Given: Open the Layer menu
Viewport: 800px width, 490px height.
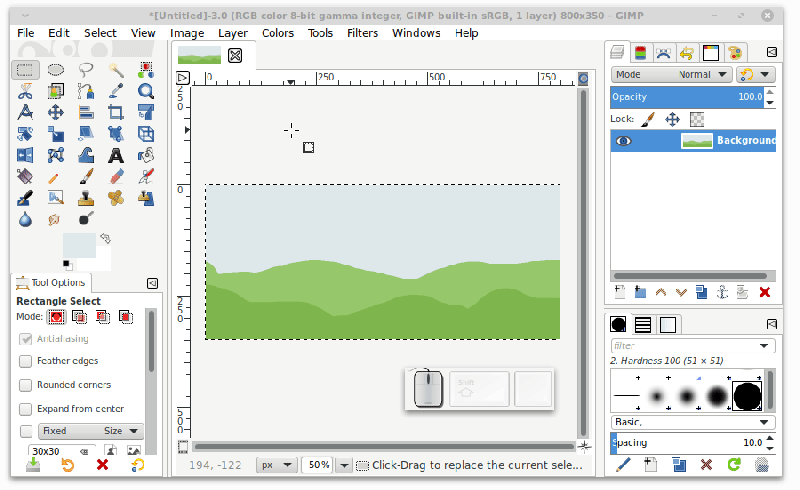Looking at the screenshot, I should [233, 33].
